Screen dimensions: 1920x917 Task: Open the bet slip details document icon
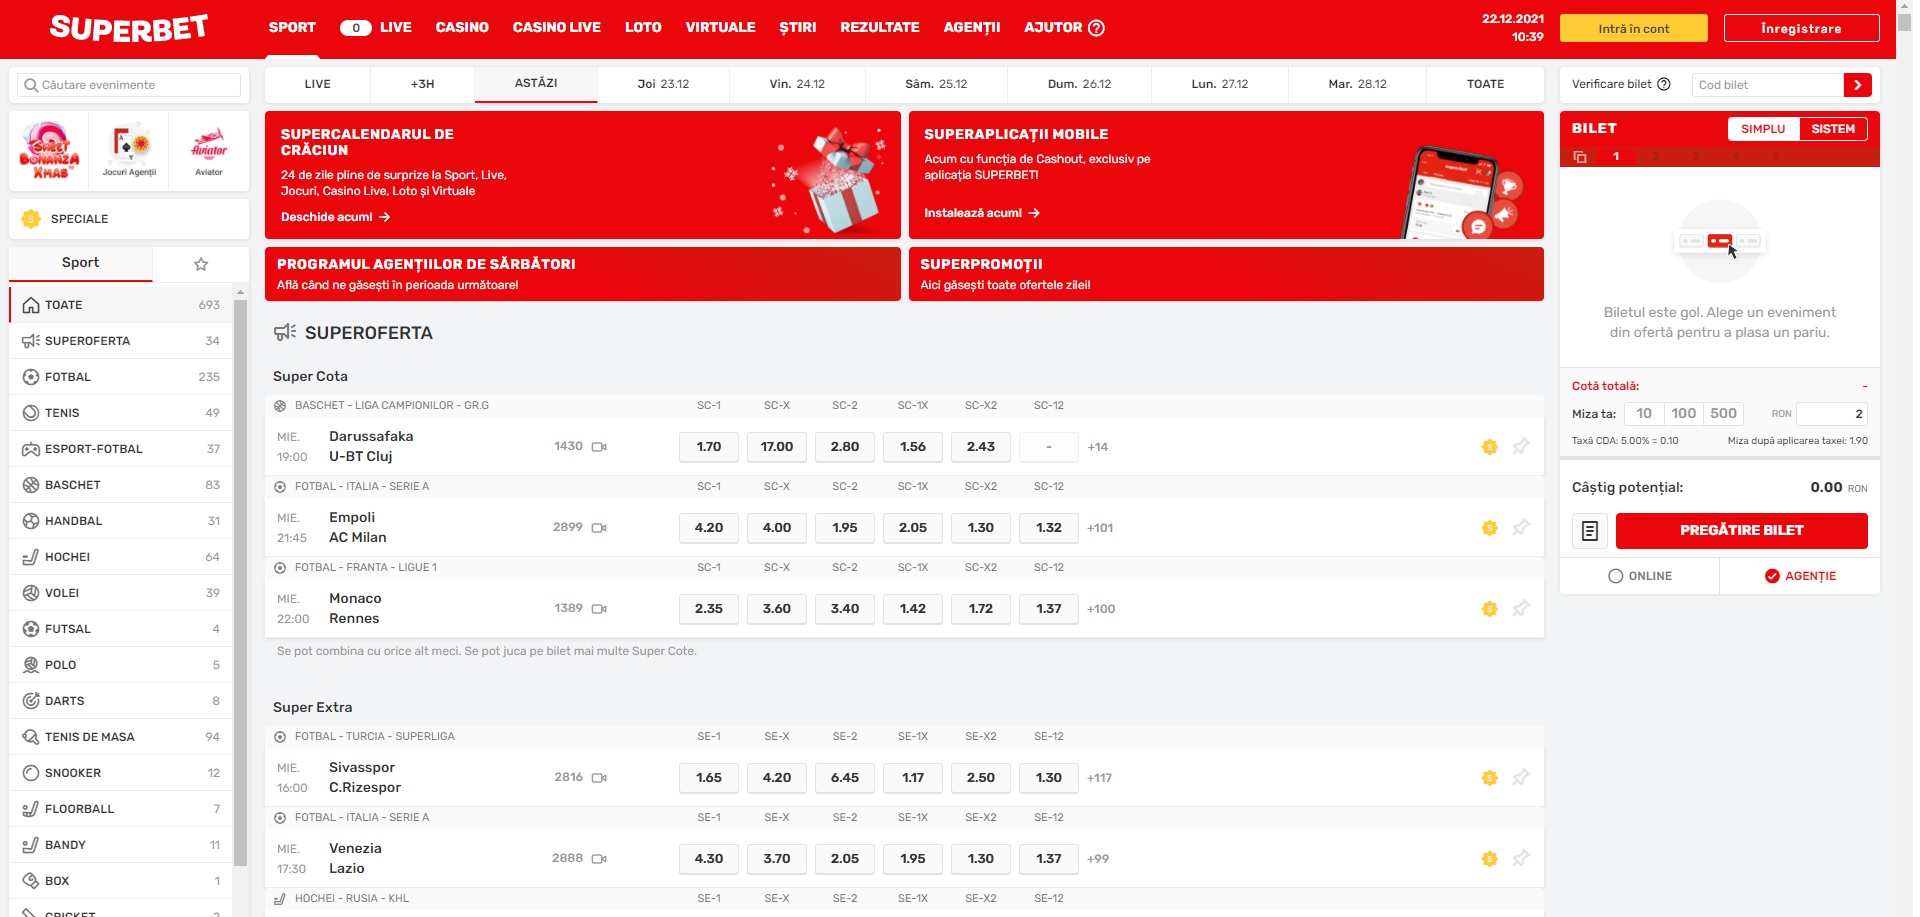click(1590, 531)
